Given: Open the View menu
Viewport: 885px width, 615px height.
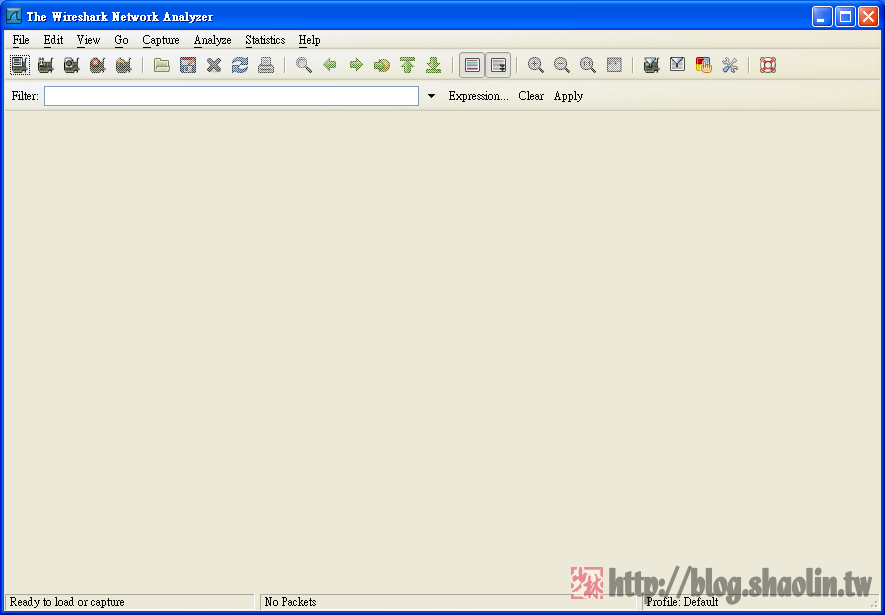Looking at the screenshot, I should (88, 40).
